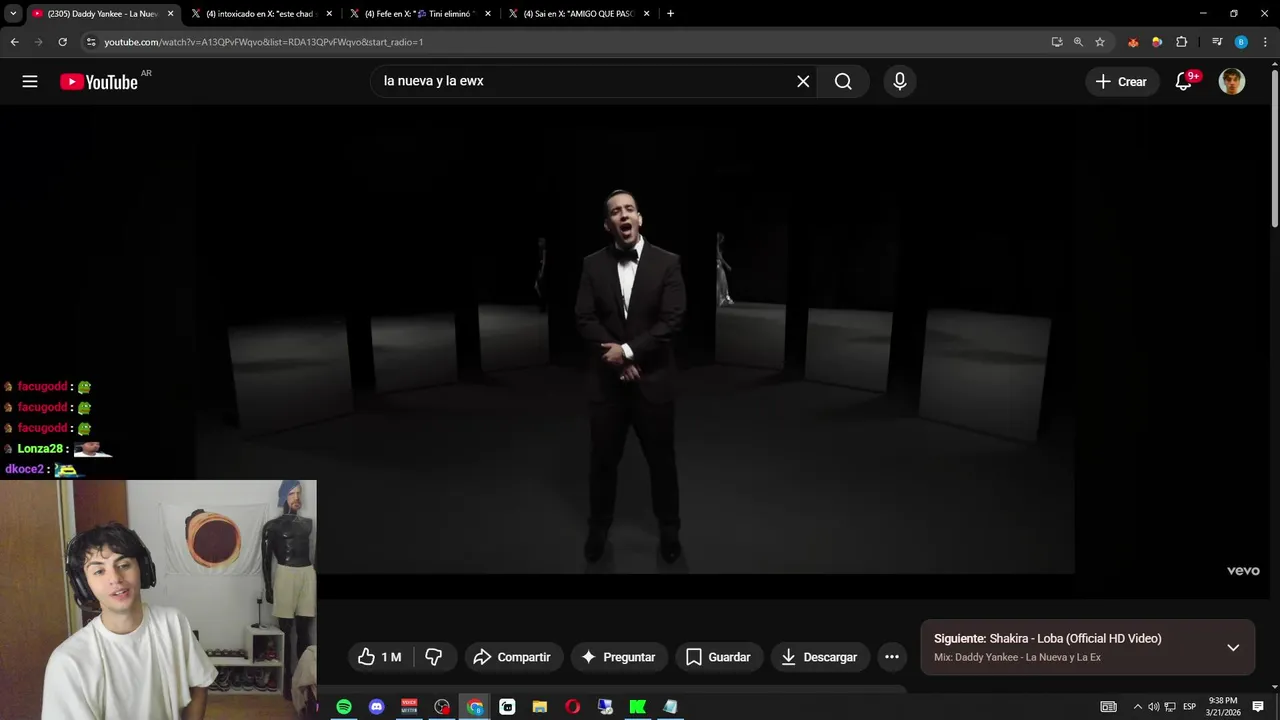Save video with the Guardar button

click(x=718, y=657)
